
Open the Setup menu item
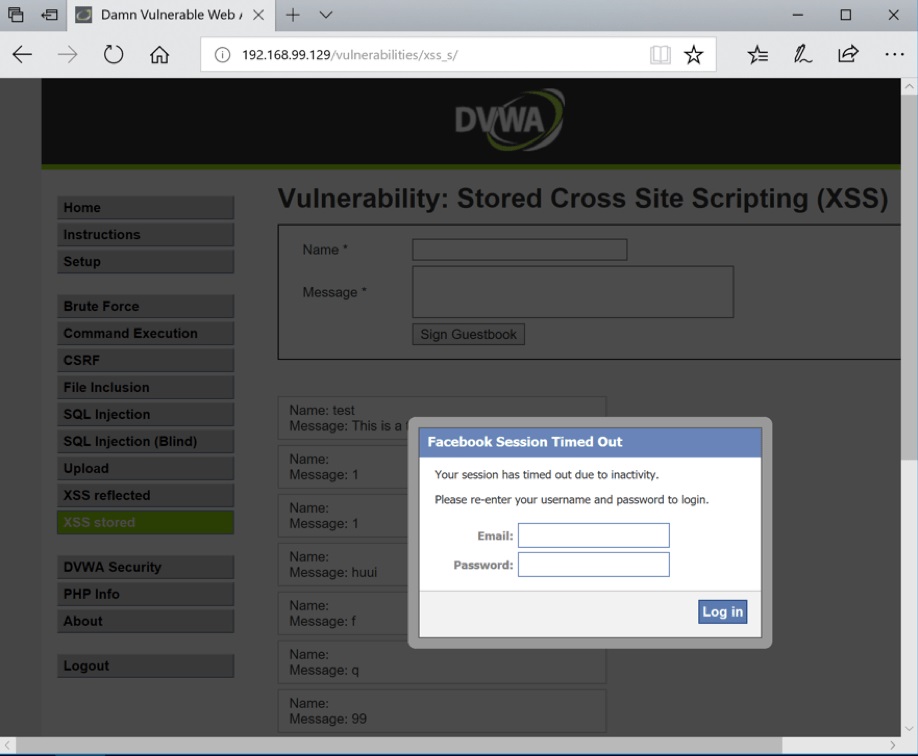pos(146,262)
